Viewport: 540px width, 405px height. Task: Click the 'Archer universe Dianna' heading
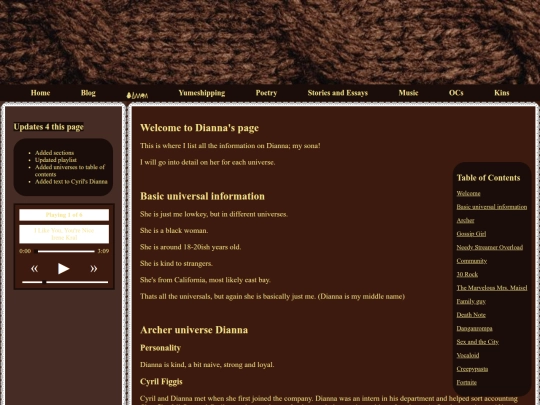(x=194, y=330)
